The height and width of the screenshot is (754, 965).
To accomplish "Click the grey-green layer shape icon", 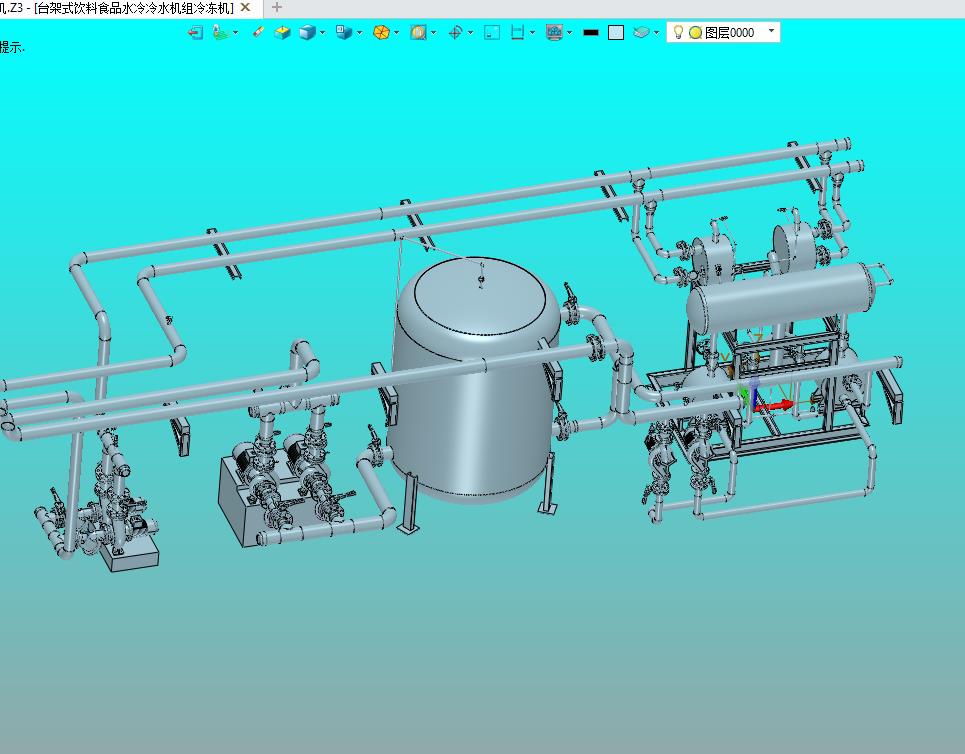I will 641,32.
